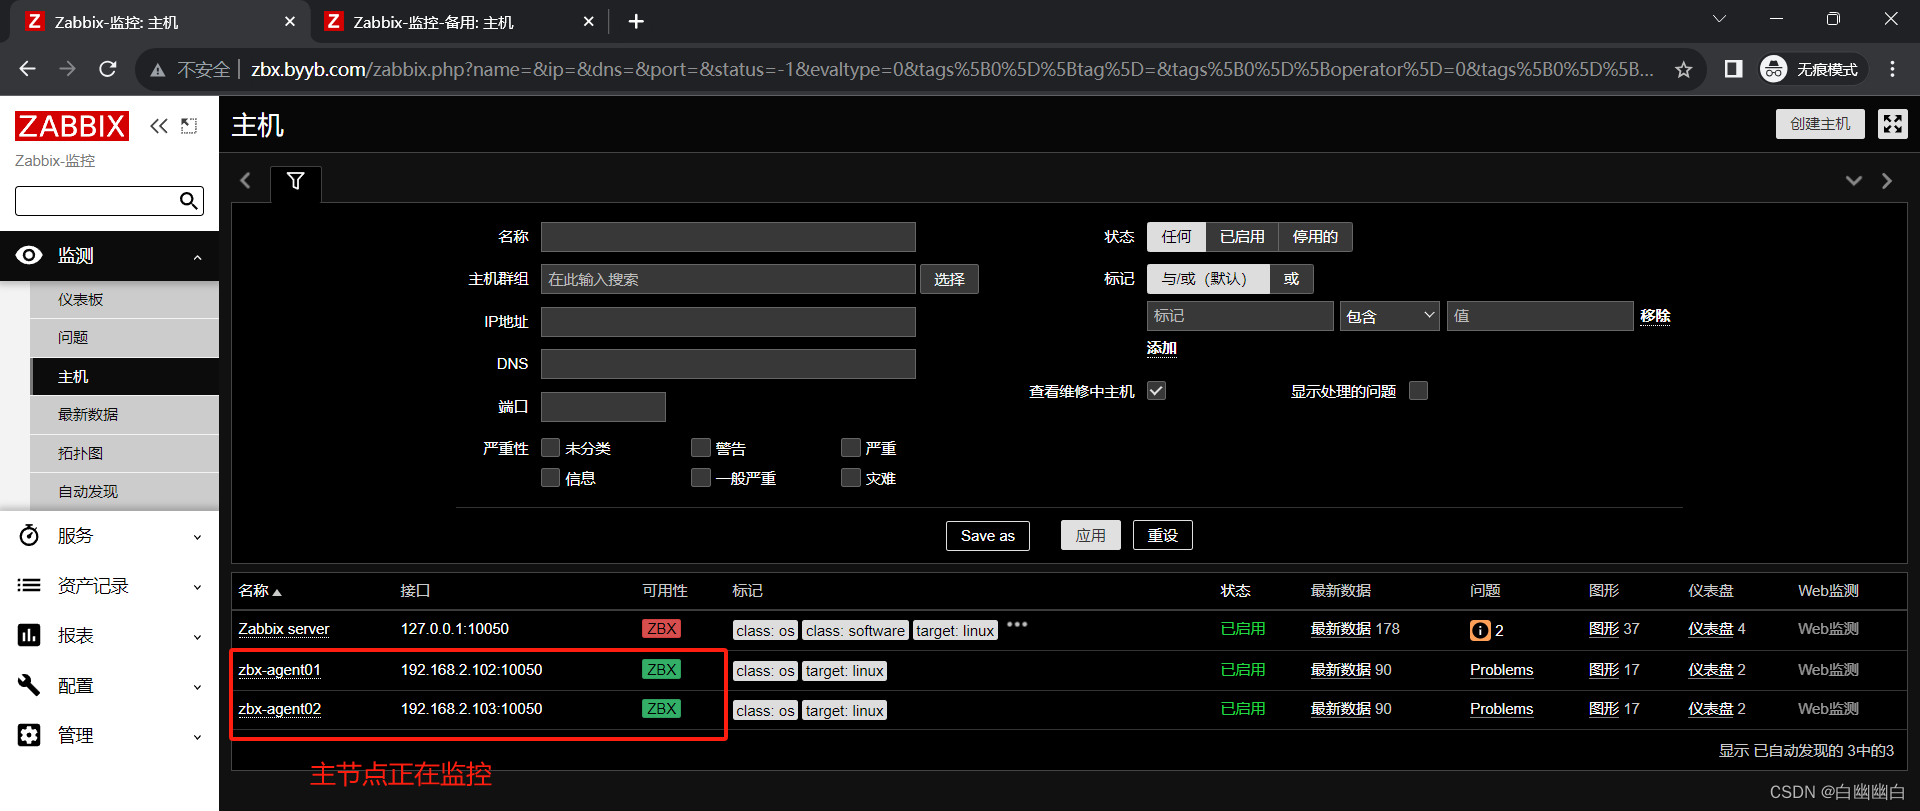Go back in browser history

point(28,69)
